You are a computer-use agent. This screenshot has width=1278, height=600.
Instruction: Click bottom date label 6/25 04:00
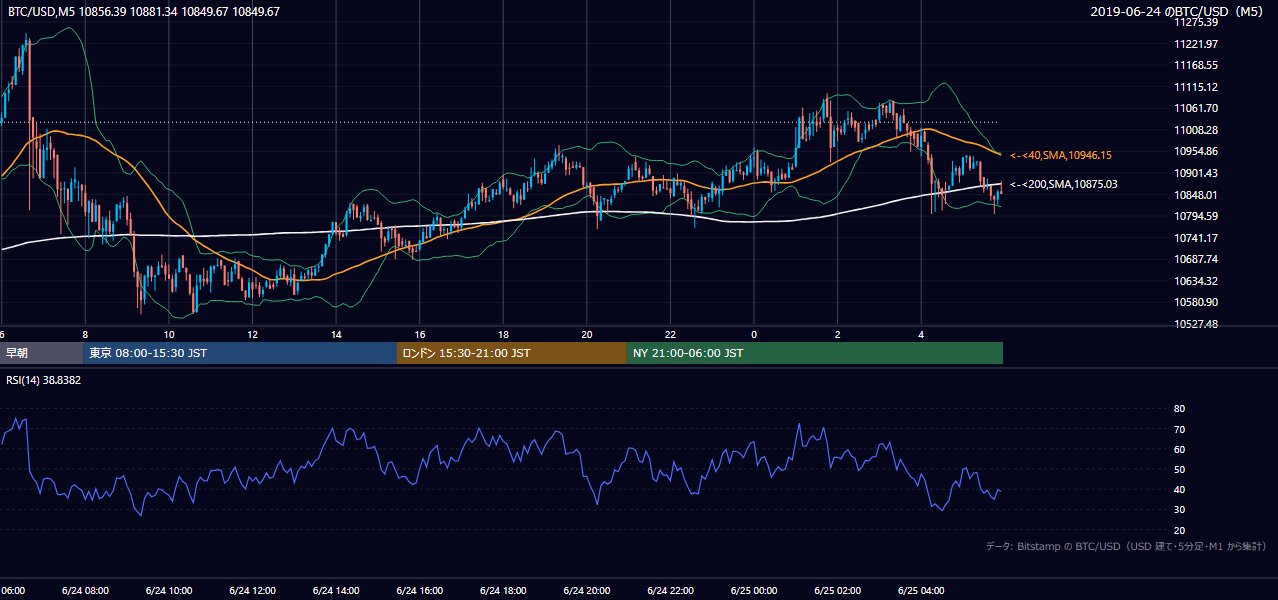[x=921, y=591]
